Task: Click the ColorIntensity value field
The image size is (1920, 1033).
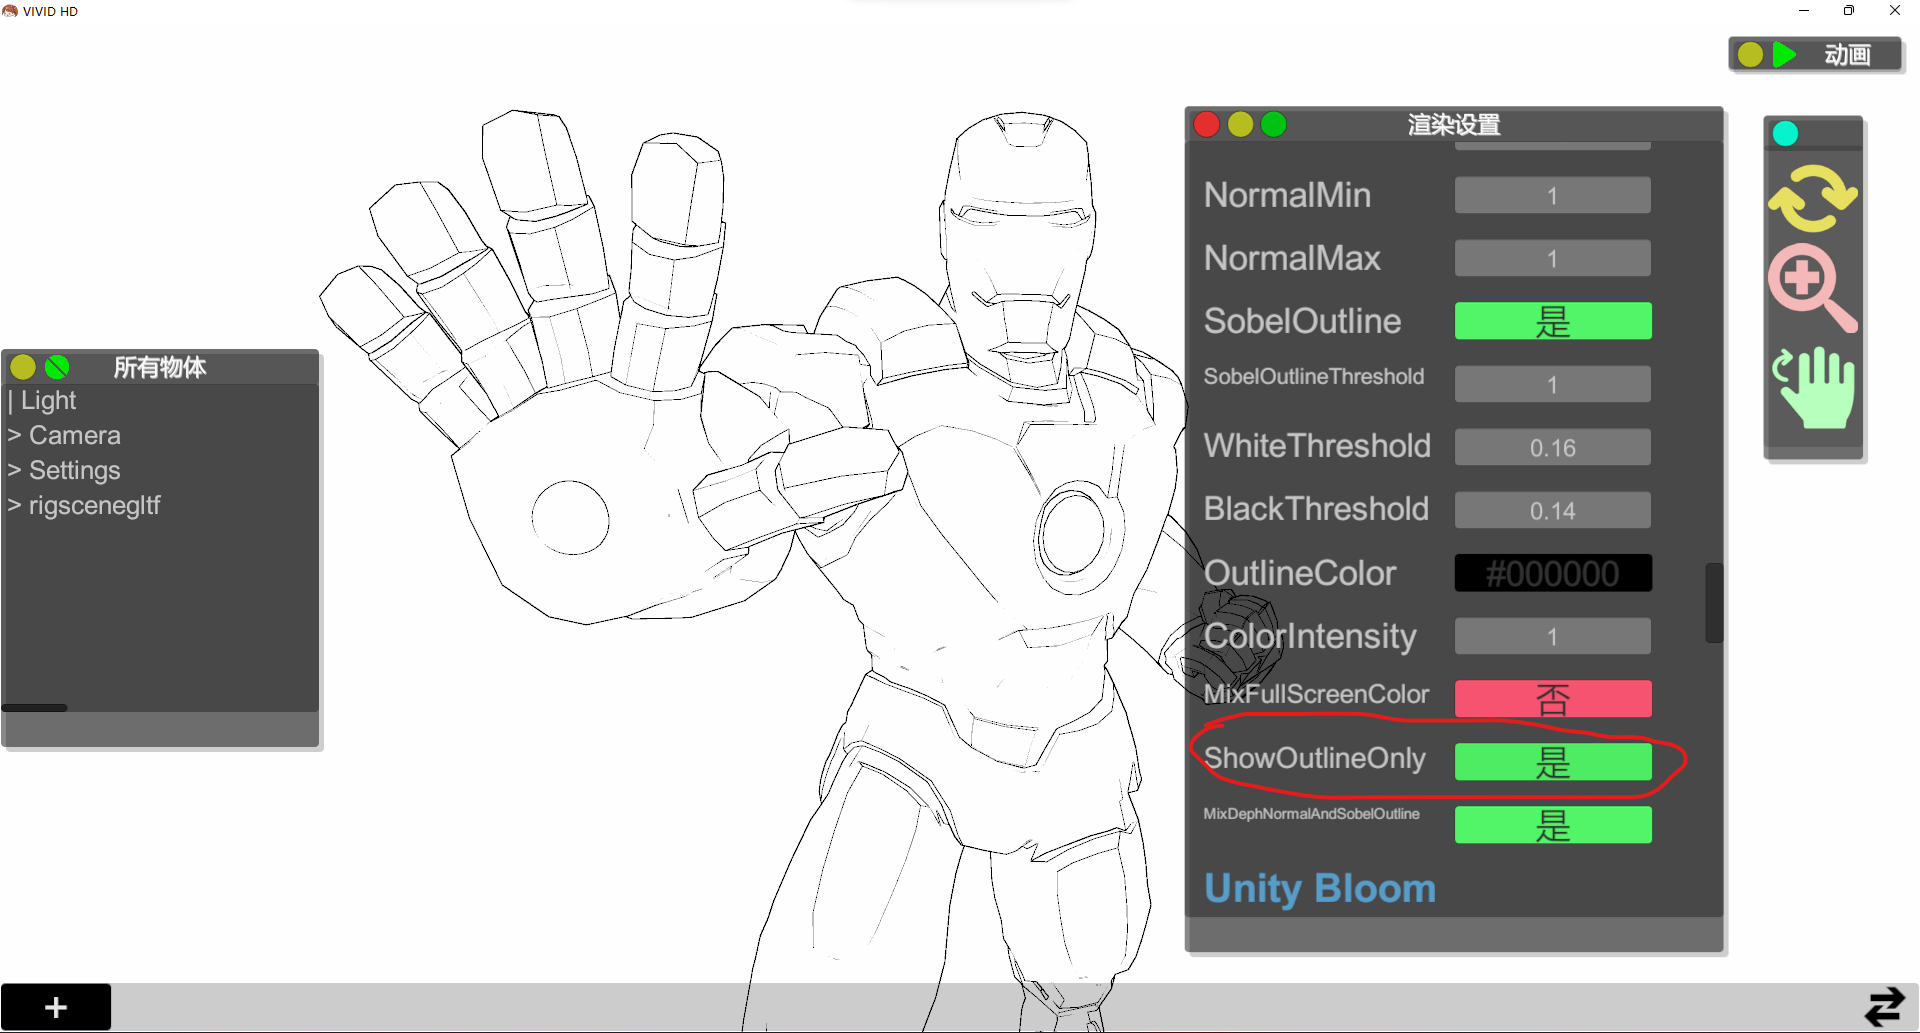Action: coord(1552,636)
